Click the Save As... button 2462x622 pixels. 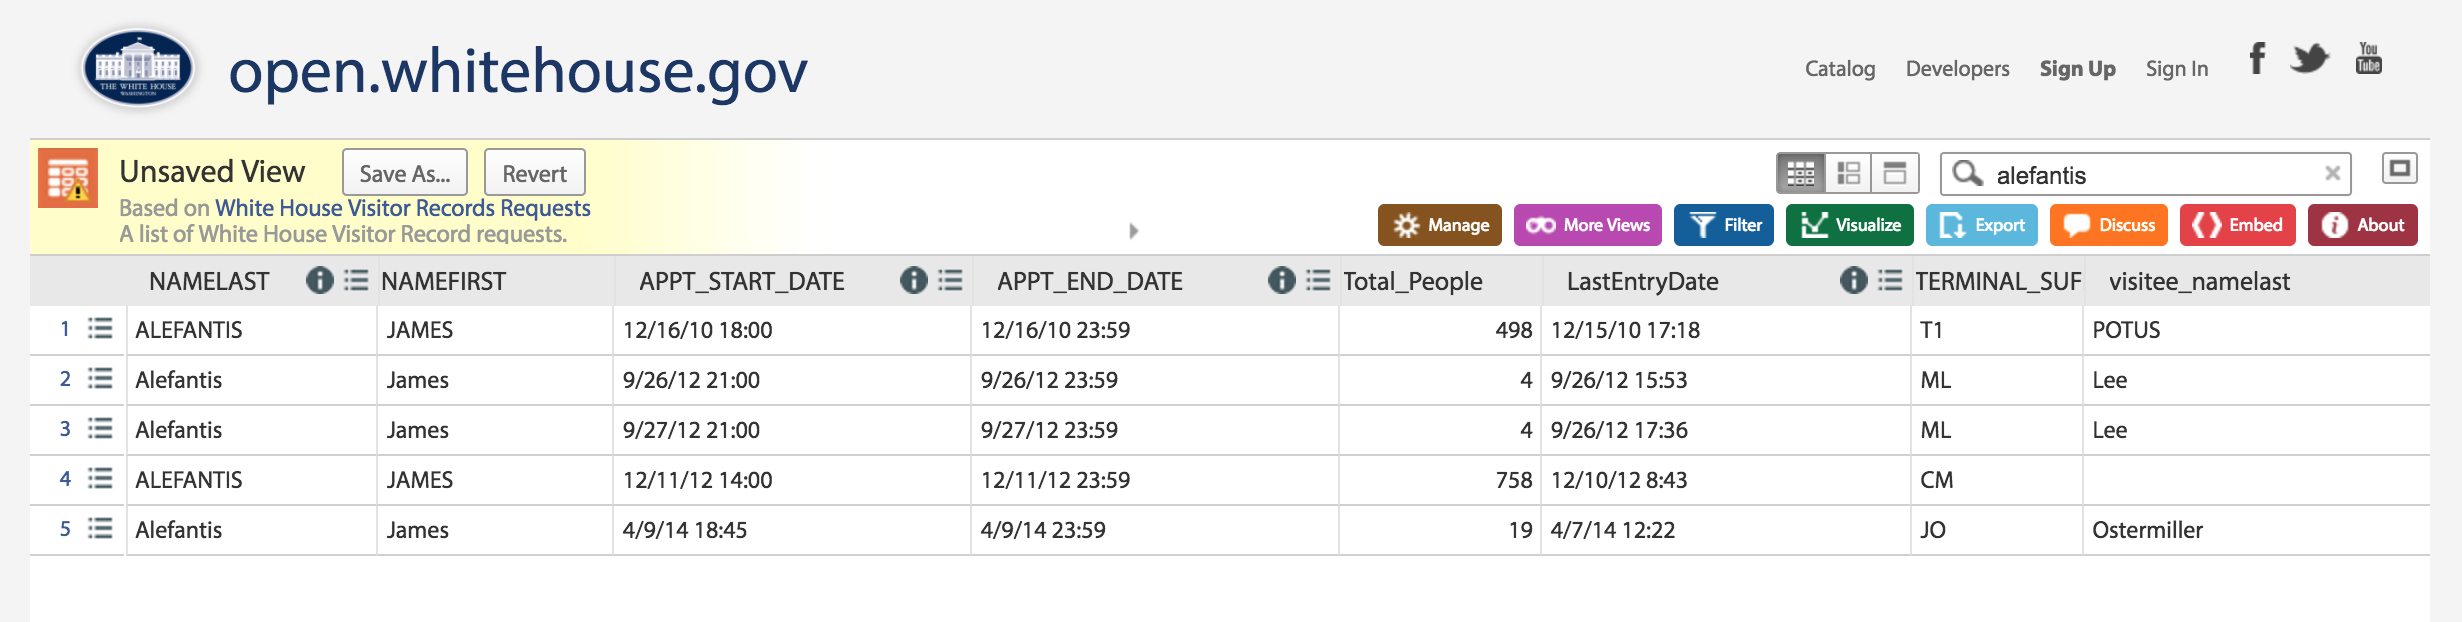pos(405,173)
